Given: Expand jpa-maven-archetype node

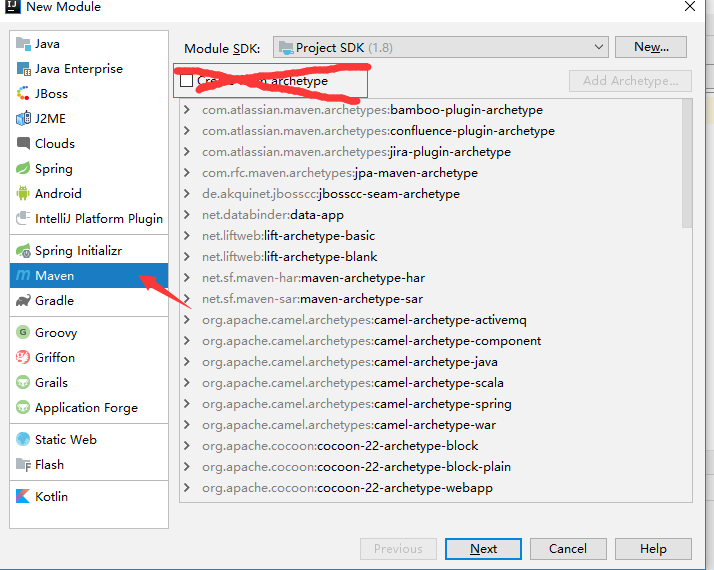Looking at the screenshot, I should (x=187, y=173).
